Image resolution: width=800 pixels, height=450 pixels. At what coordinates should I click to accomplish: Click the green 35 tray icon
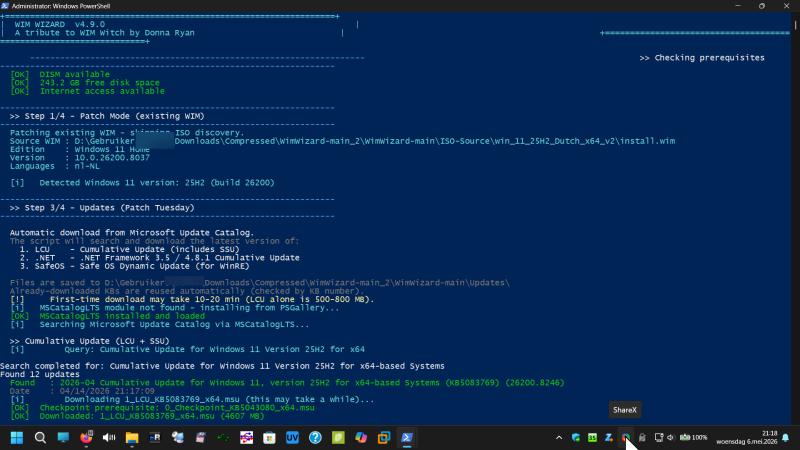592,438
